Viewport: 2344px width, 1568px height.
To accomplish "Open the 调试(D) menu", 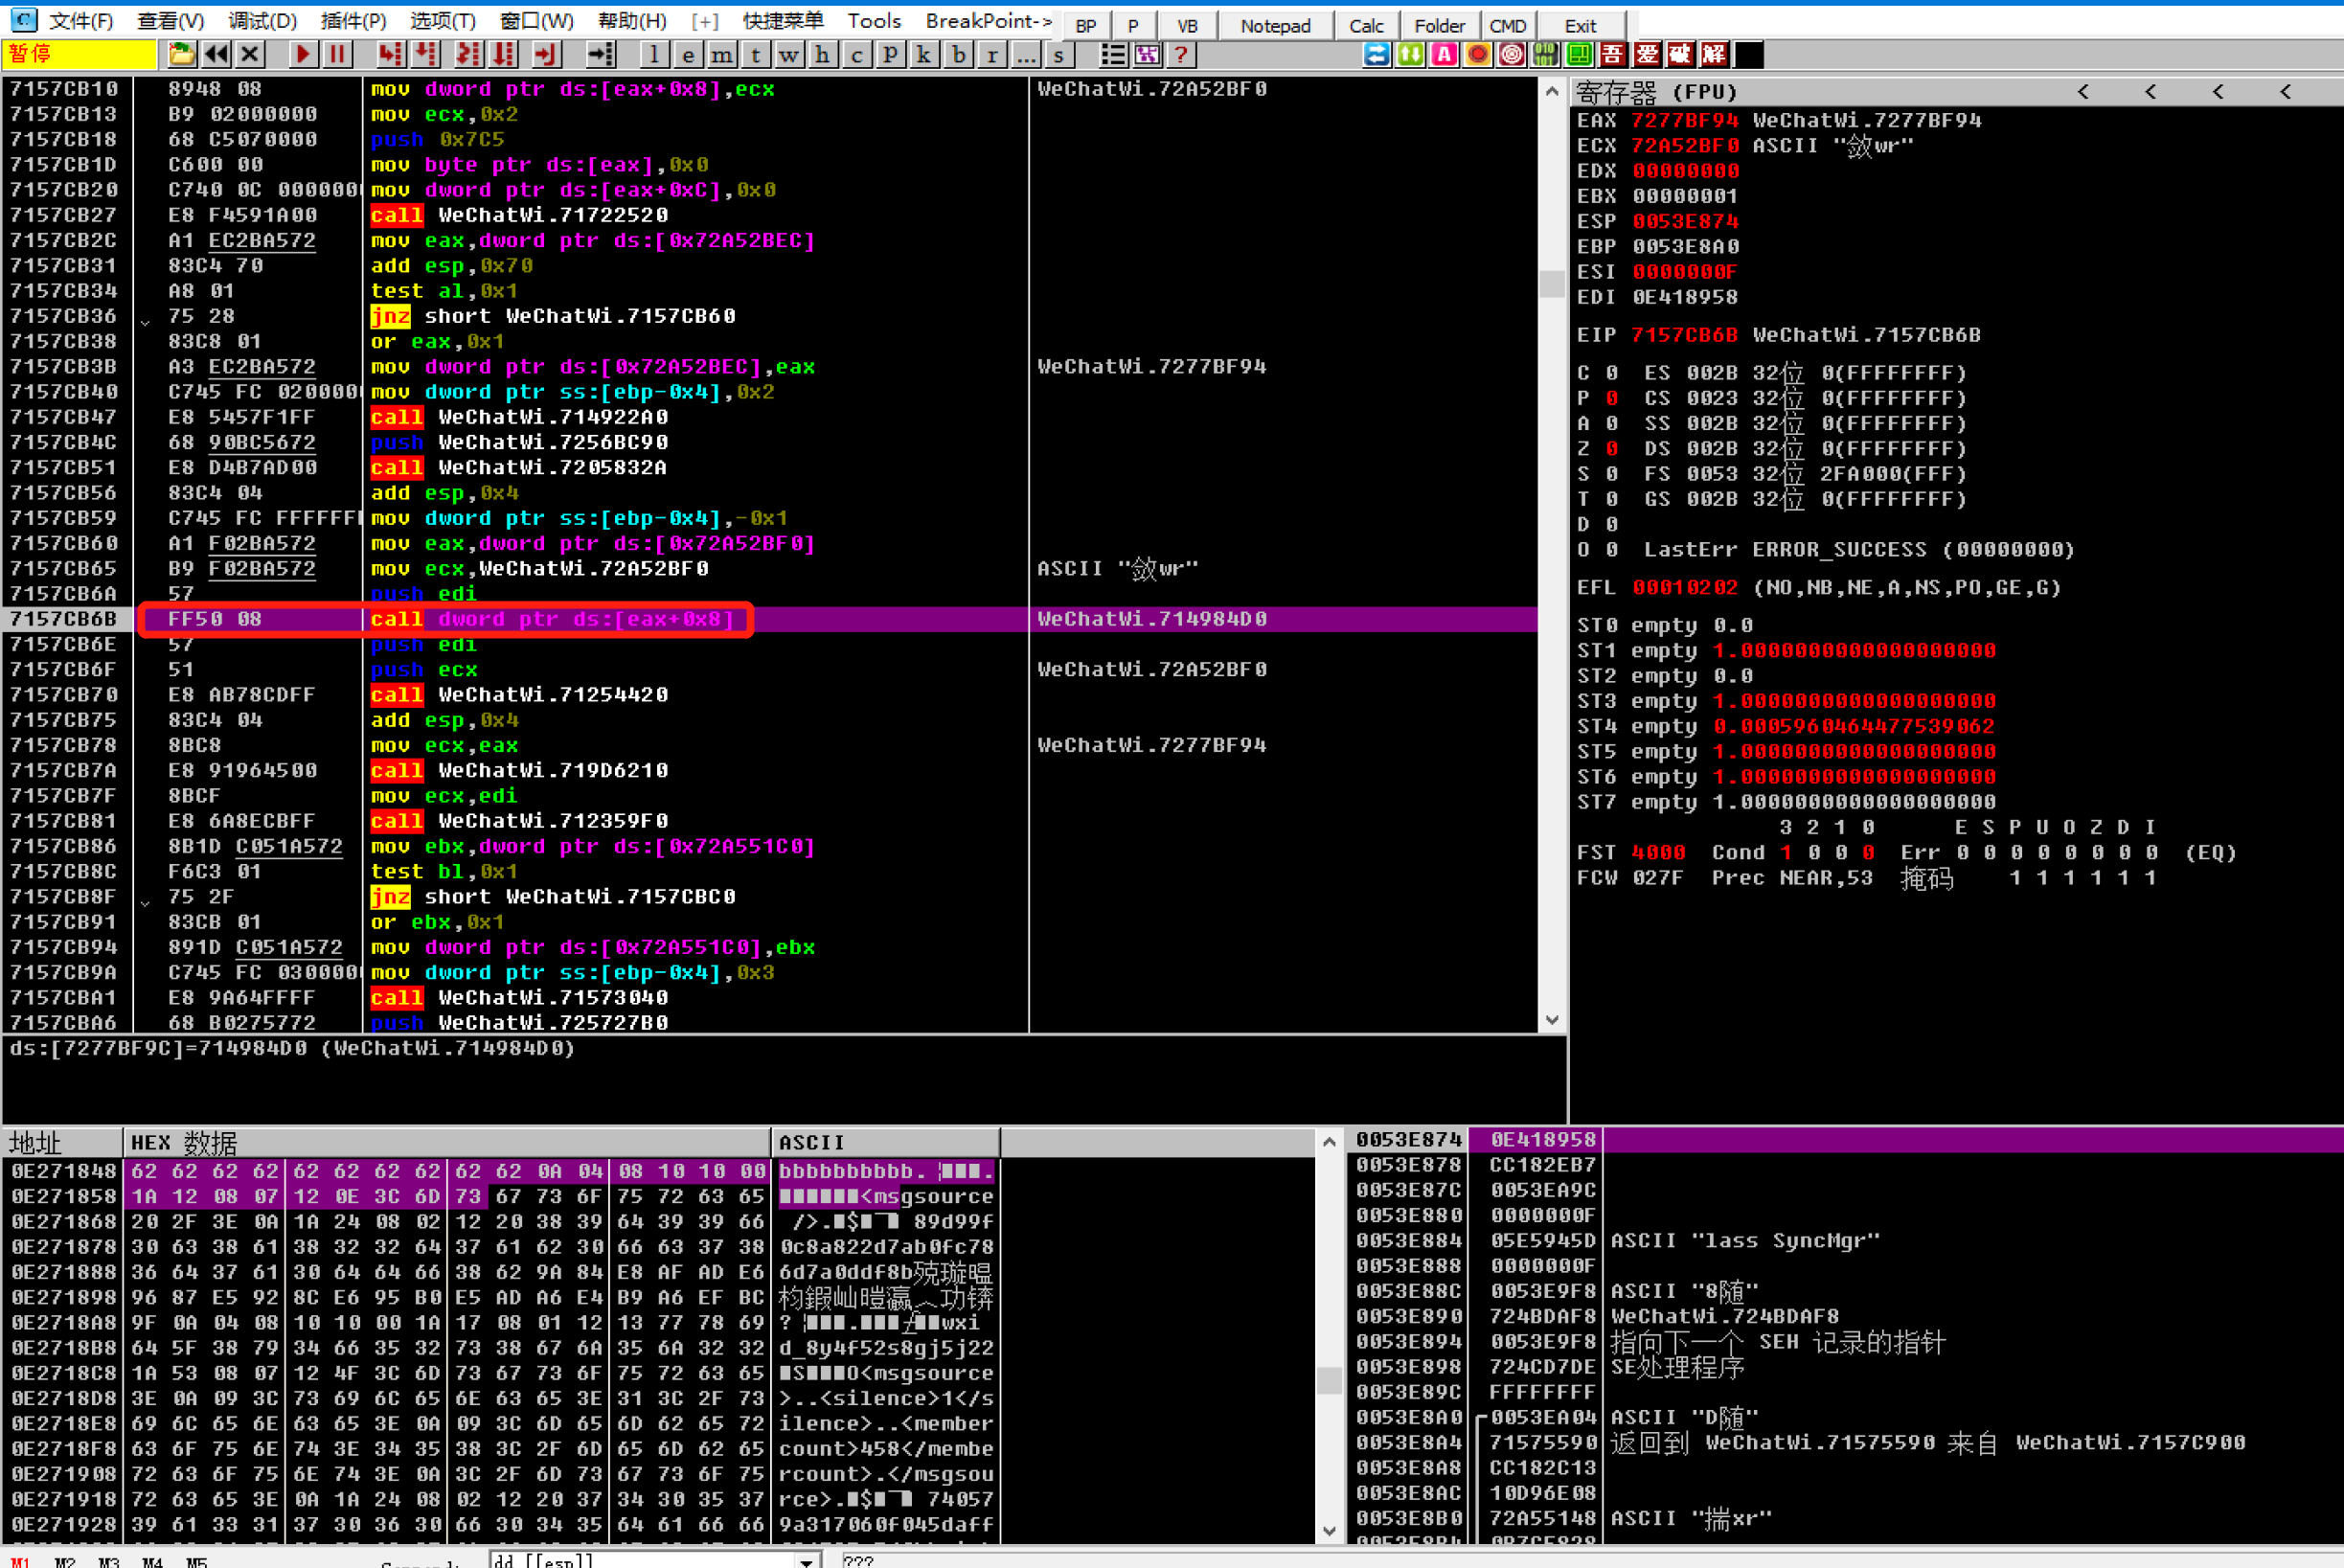I will tap(262, 20).
